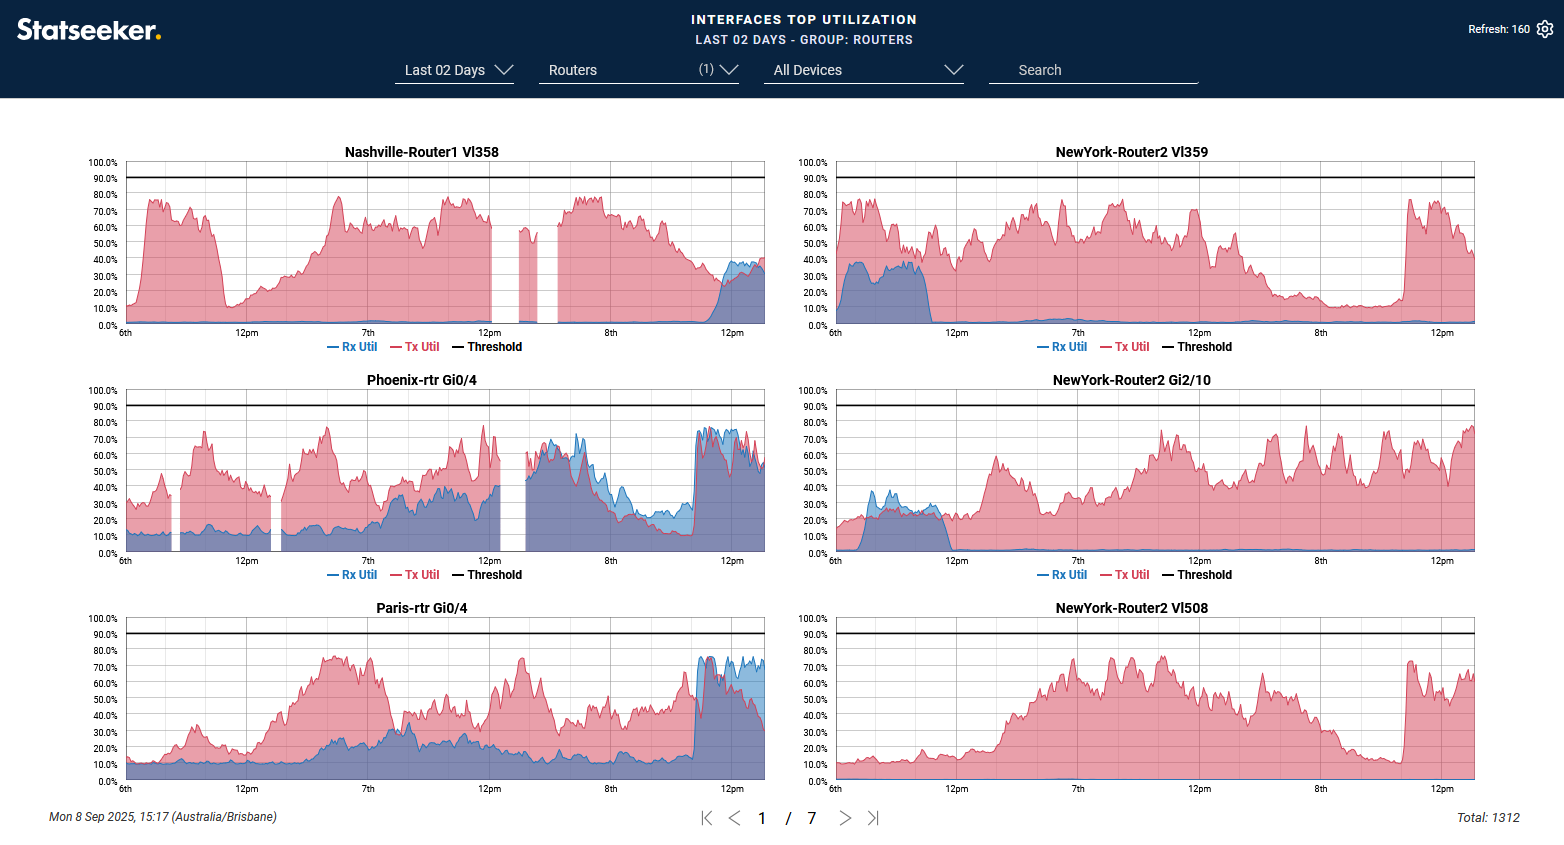Advance to the next page arrow
The height and width of the screenshot is (845, 1564).
(x=845, y=818)
